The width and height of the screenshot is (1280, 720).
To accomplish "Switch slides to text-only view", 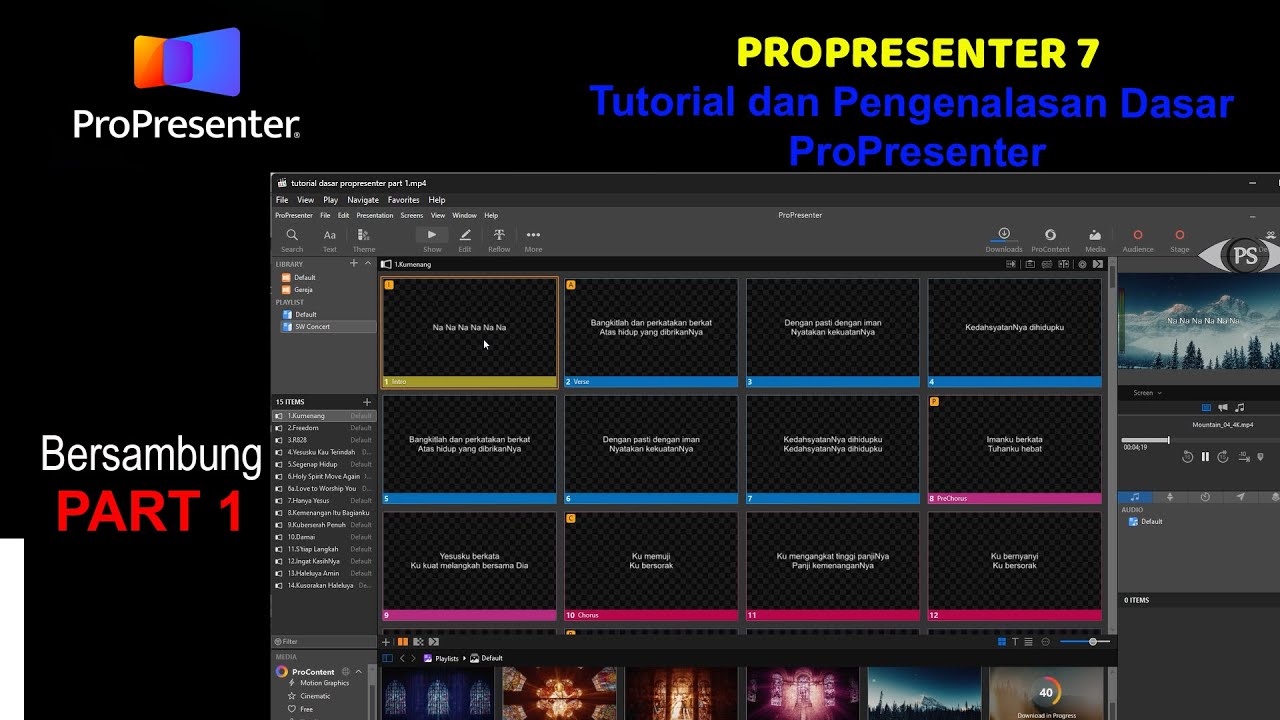I will (1015, 642).
